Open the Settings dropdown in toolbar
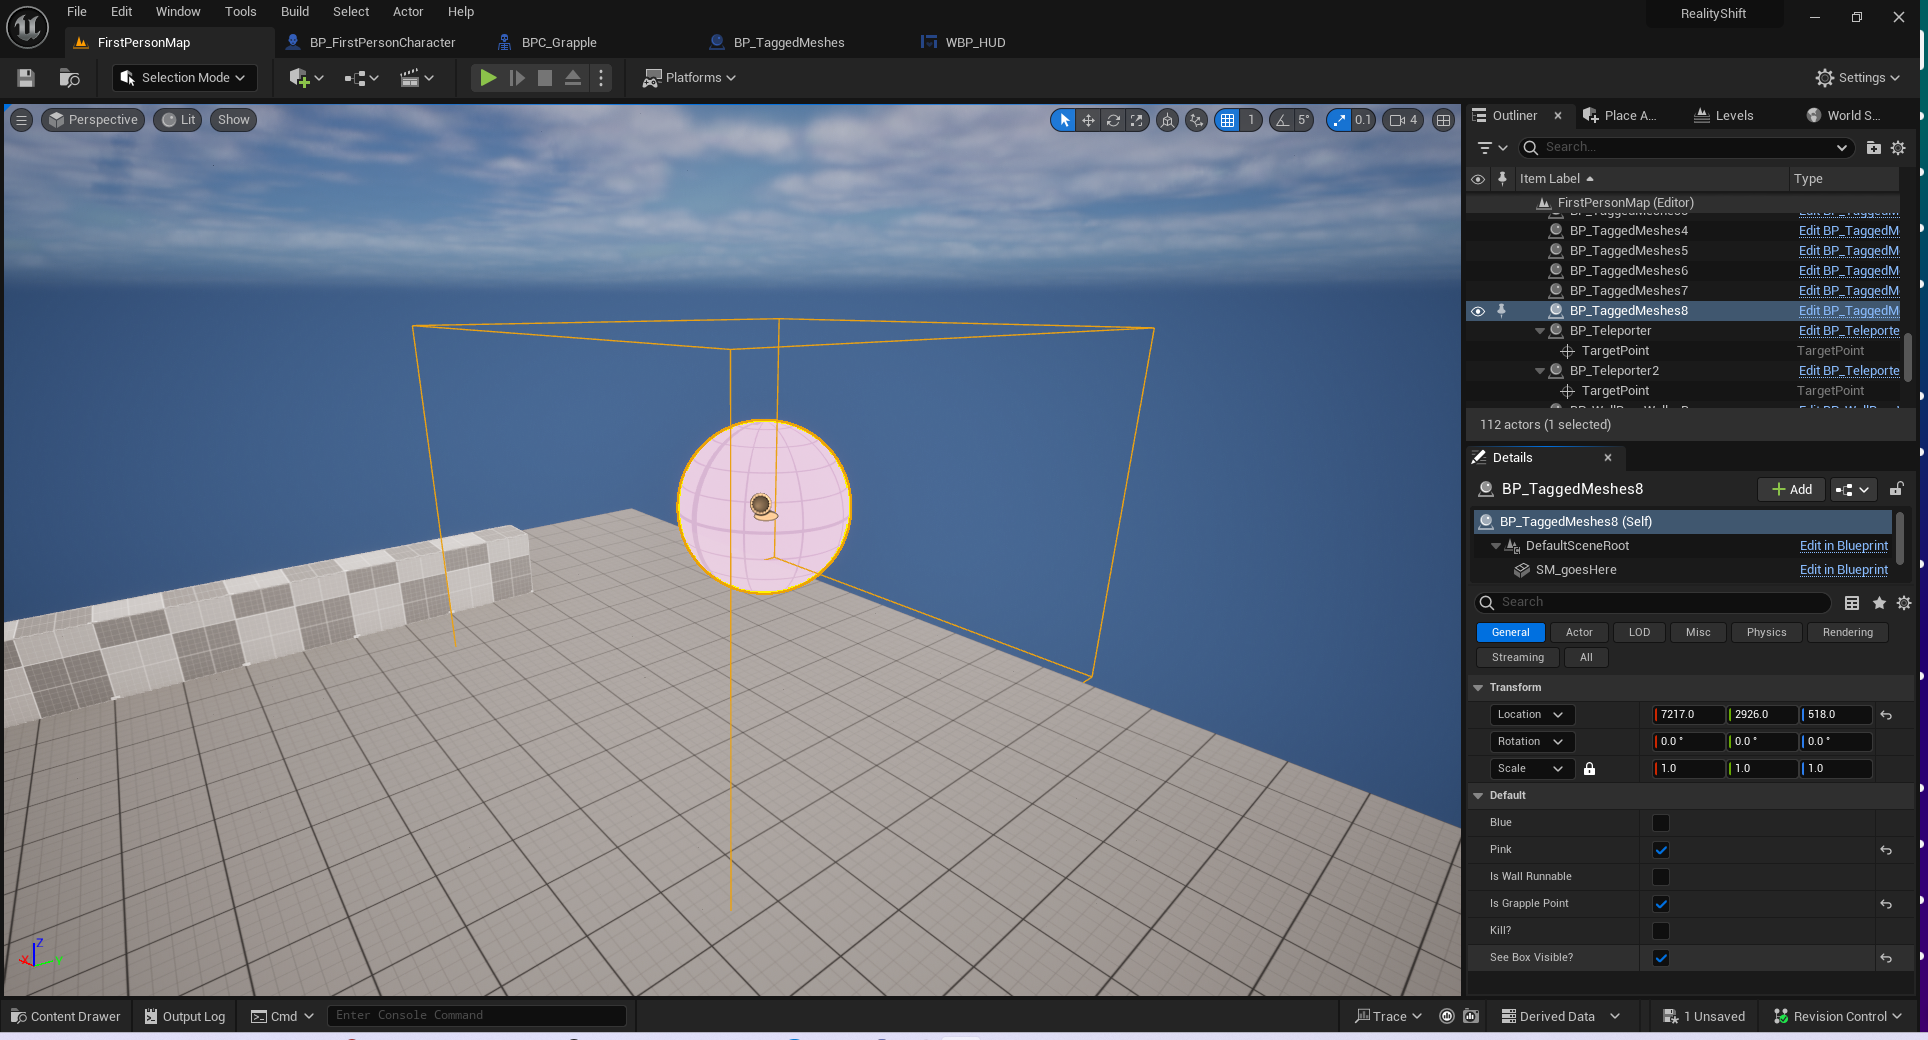The image size is (1928, 1040). point(1857,78)
